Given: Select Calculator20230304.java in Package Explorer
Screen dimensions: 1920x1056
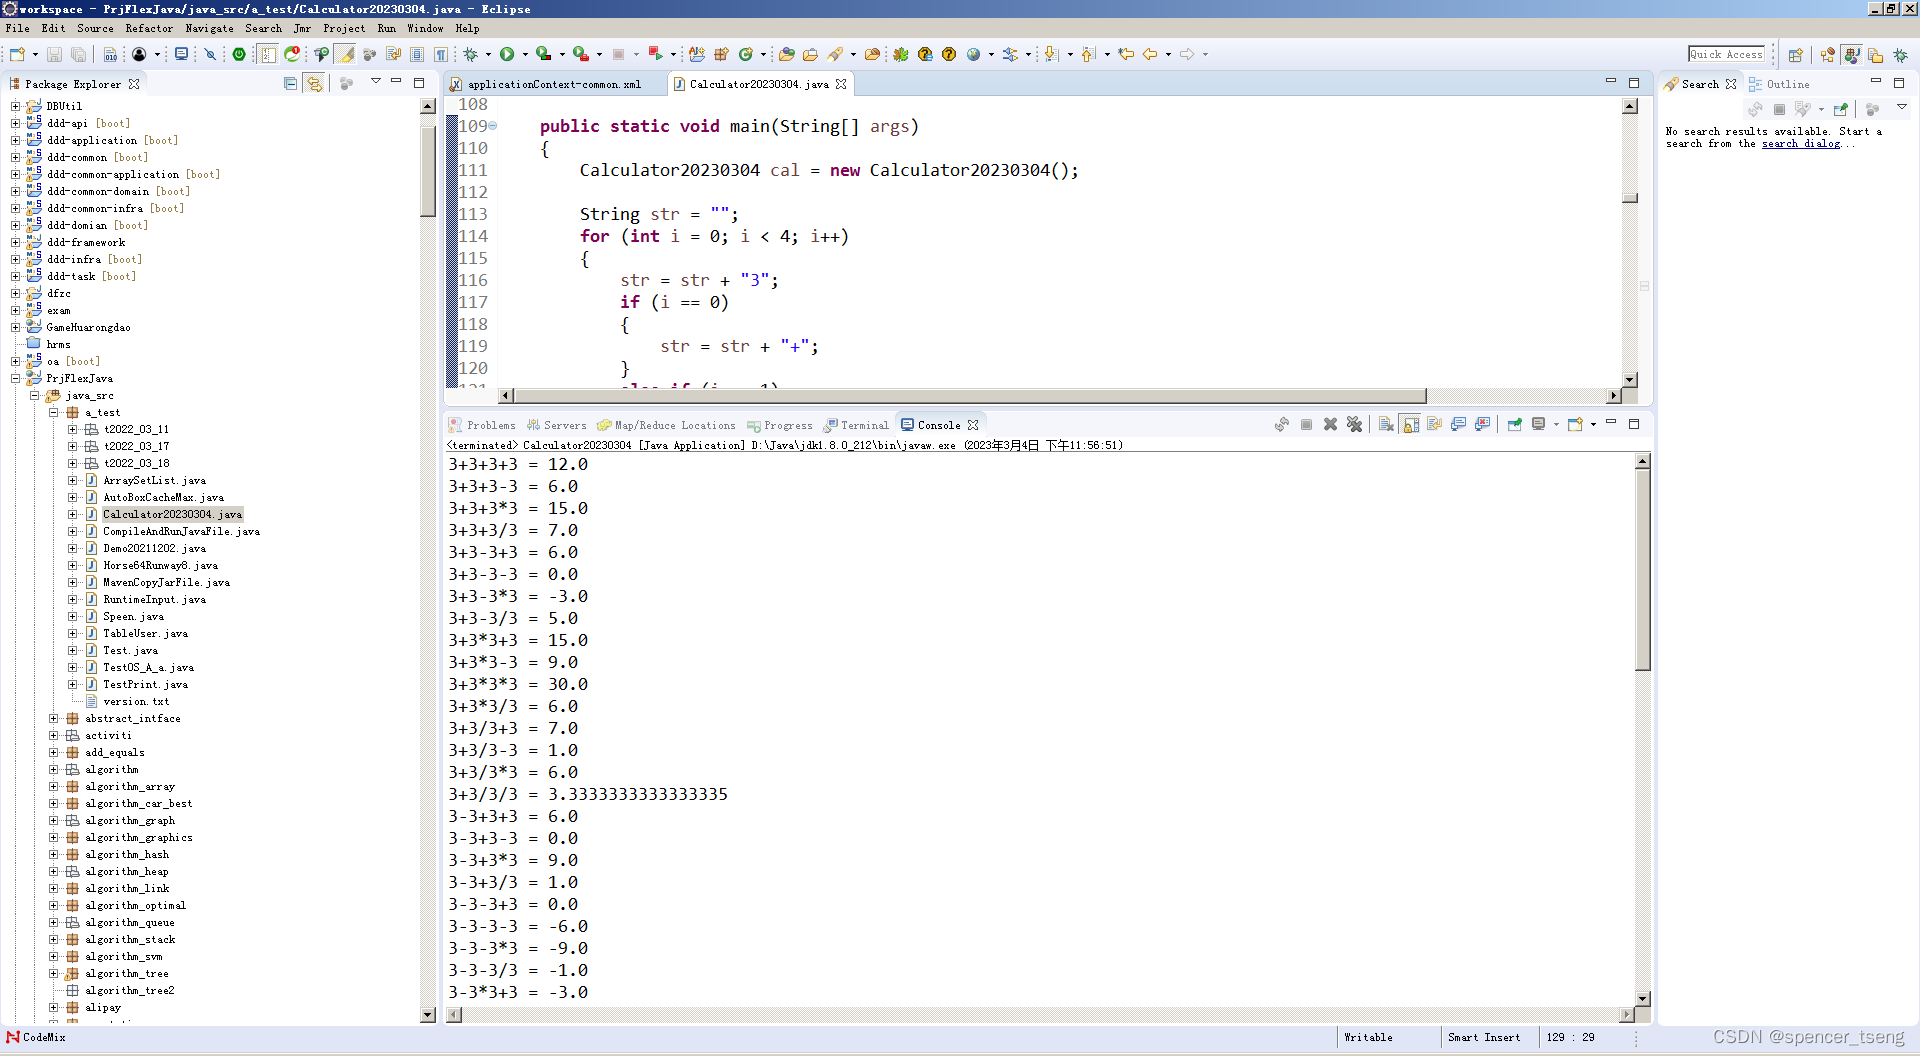Looking at the screenshot, I should 172,514.
